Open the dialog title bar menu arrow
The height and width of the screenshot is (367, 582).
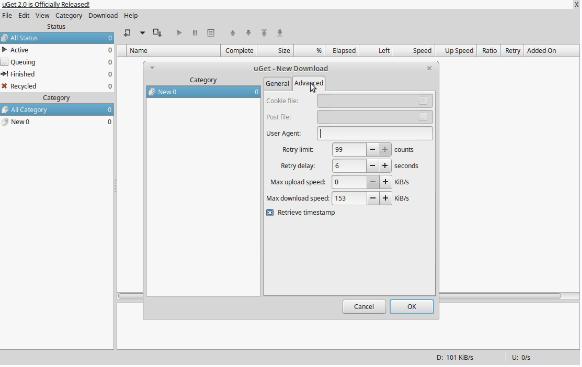click(152, 68)
